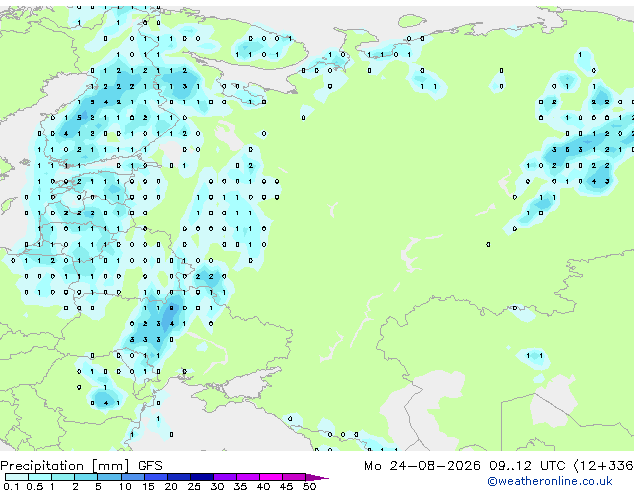Click the 35–40 mm violet legend swatch
The image size is (634, 490).
pos(248,477)
